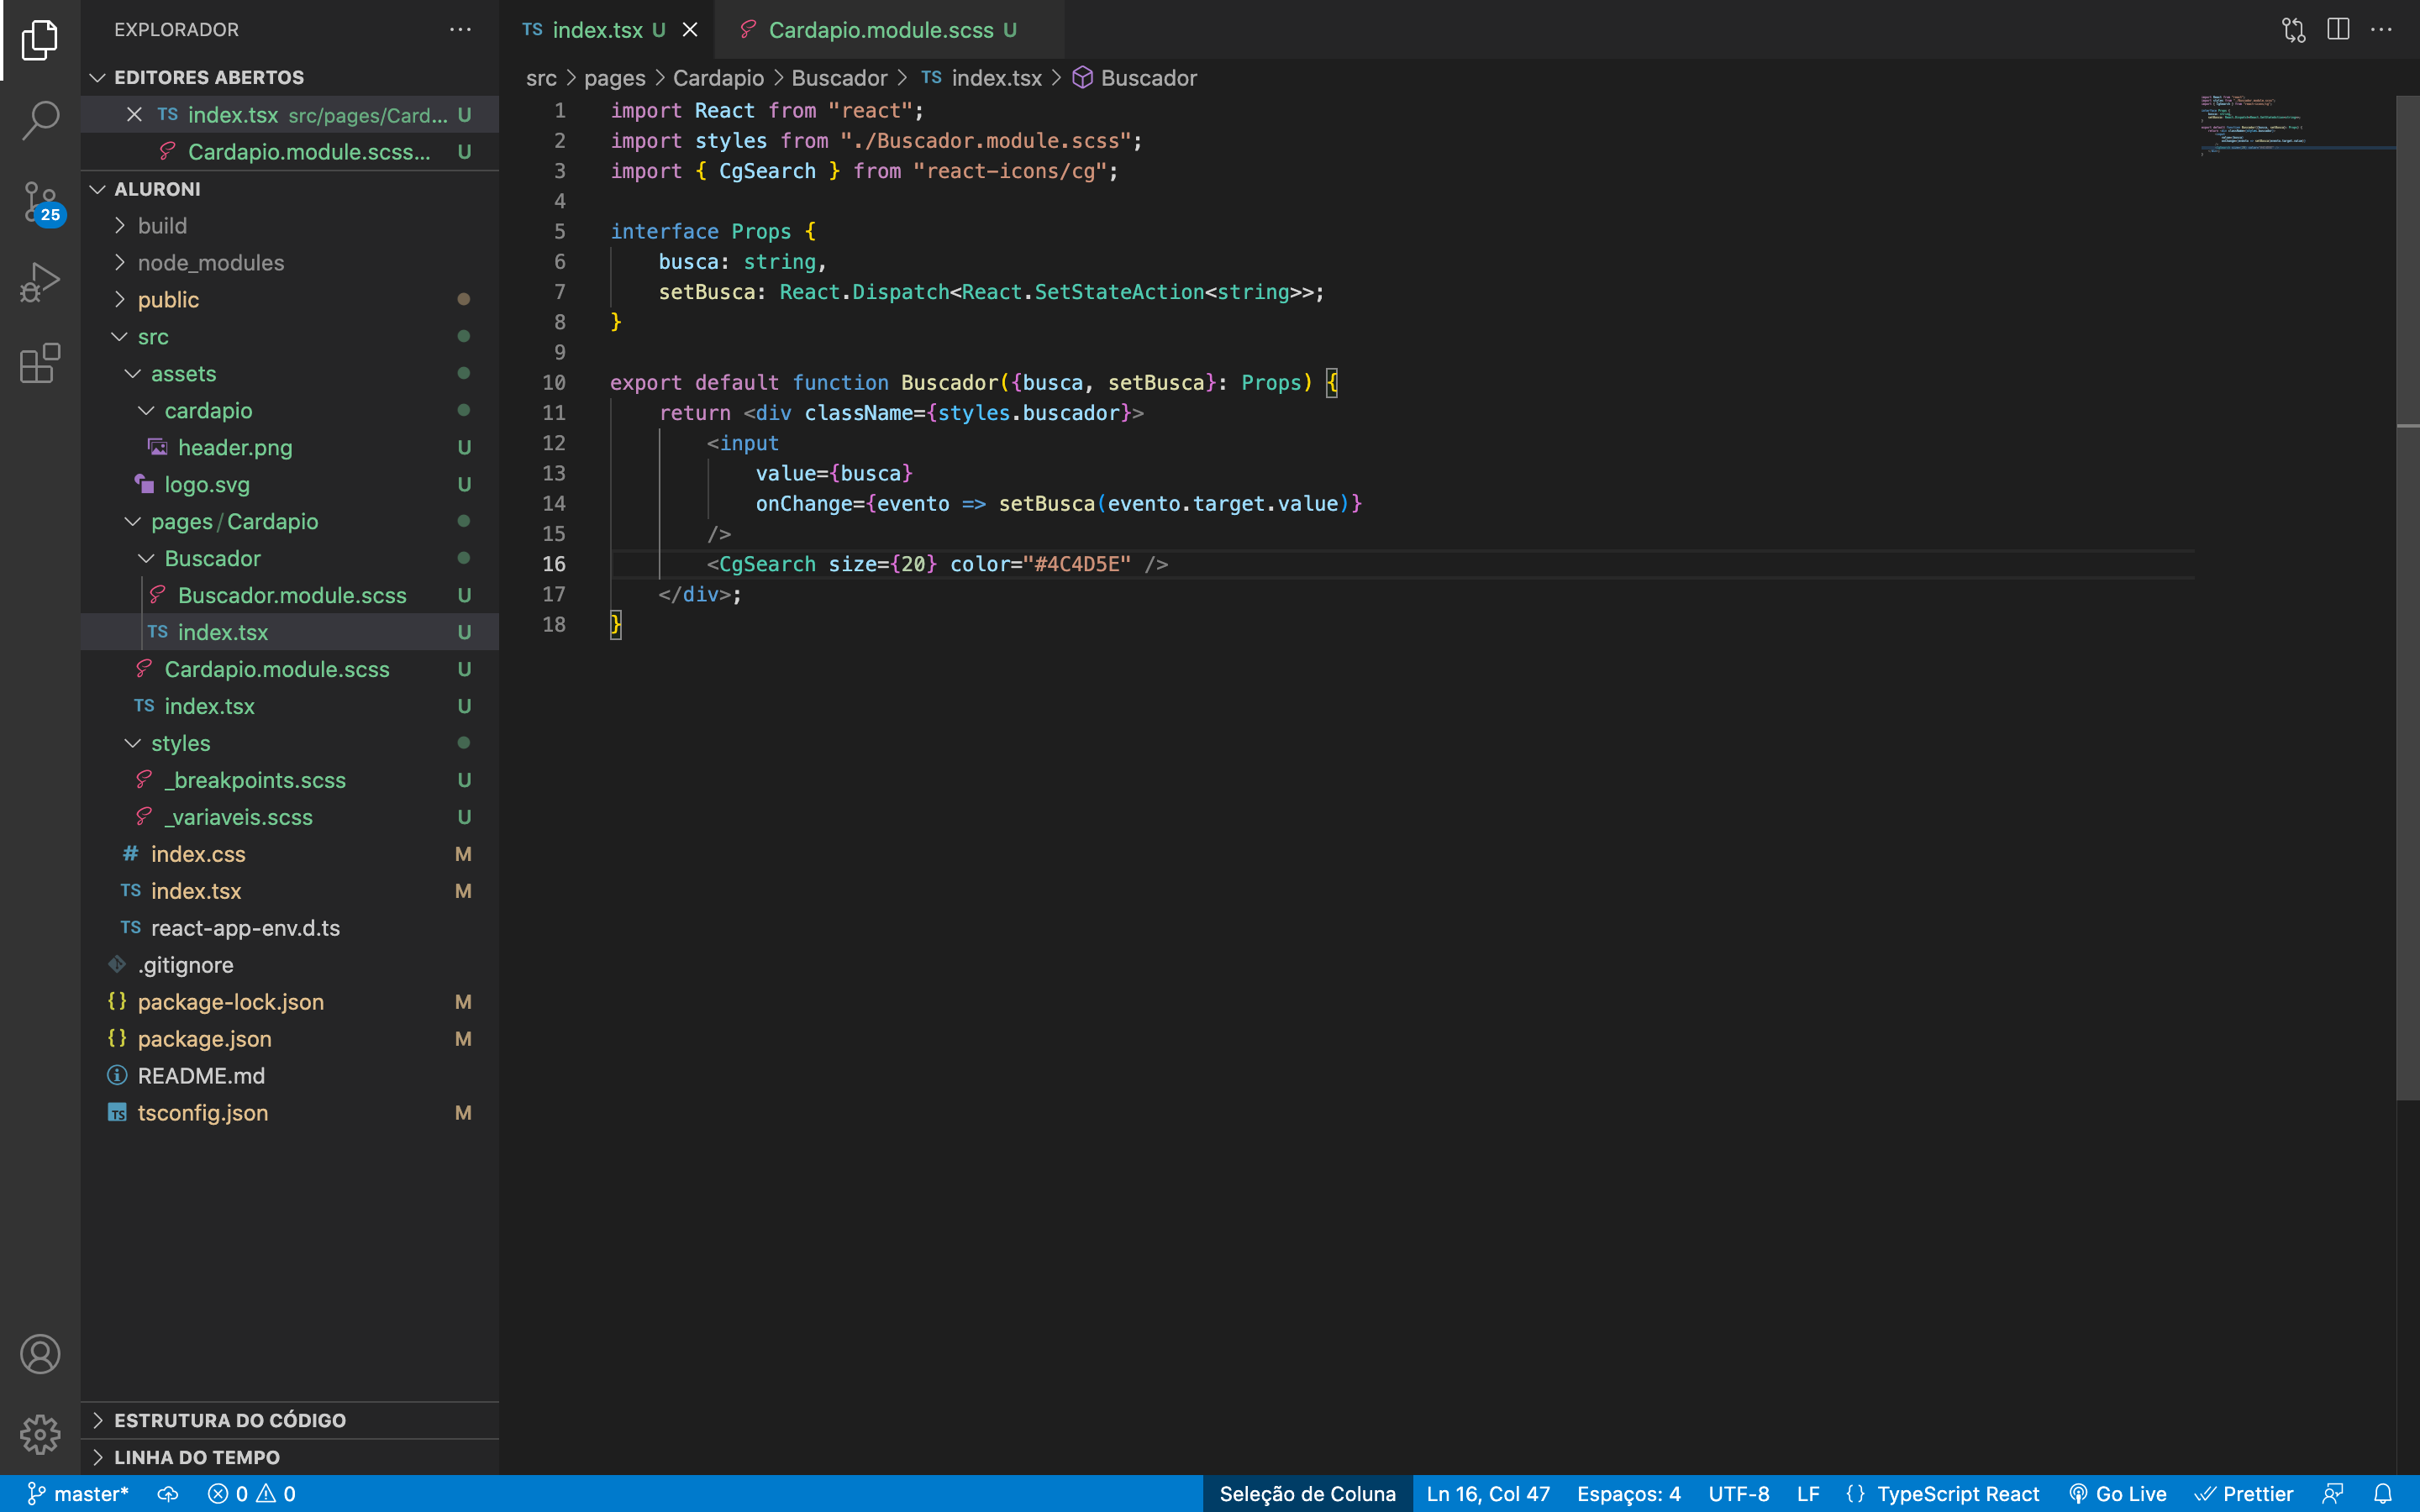Click the open changes compare icon
The width and height of the screenshot is (2420, 1512).
click(2293, 30)
